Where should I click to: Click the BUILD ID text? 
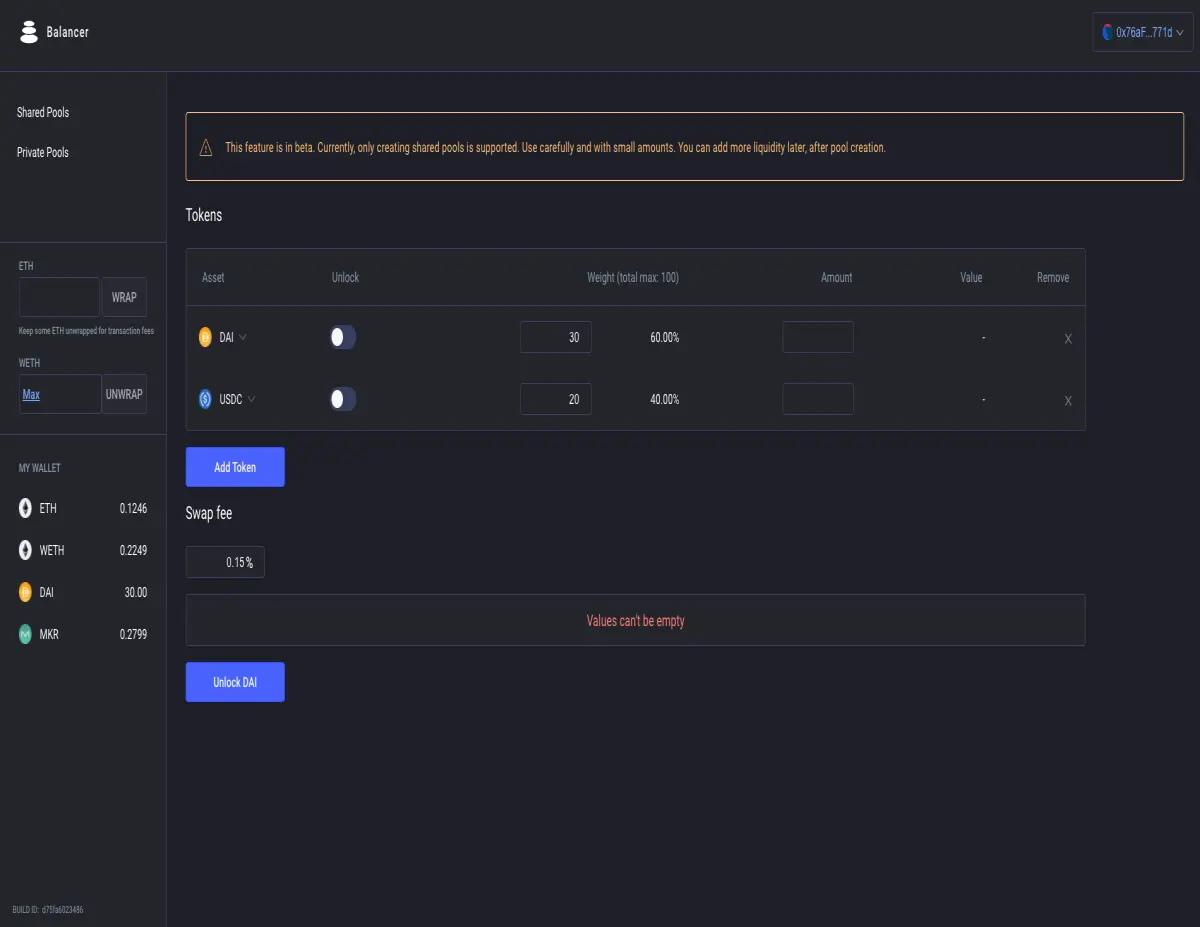(47, 910)
